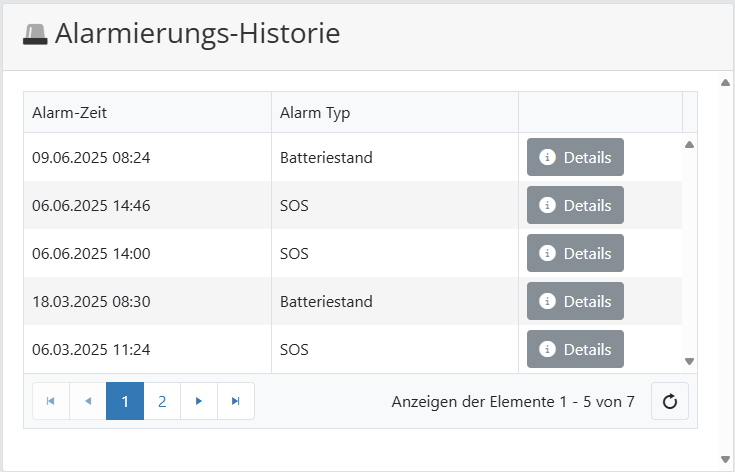735x472 pixels.
Task: Go to the next page arrow
Action: click(199, 401)
